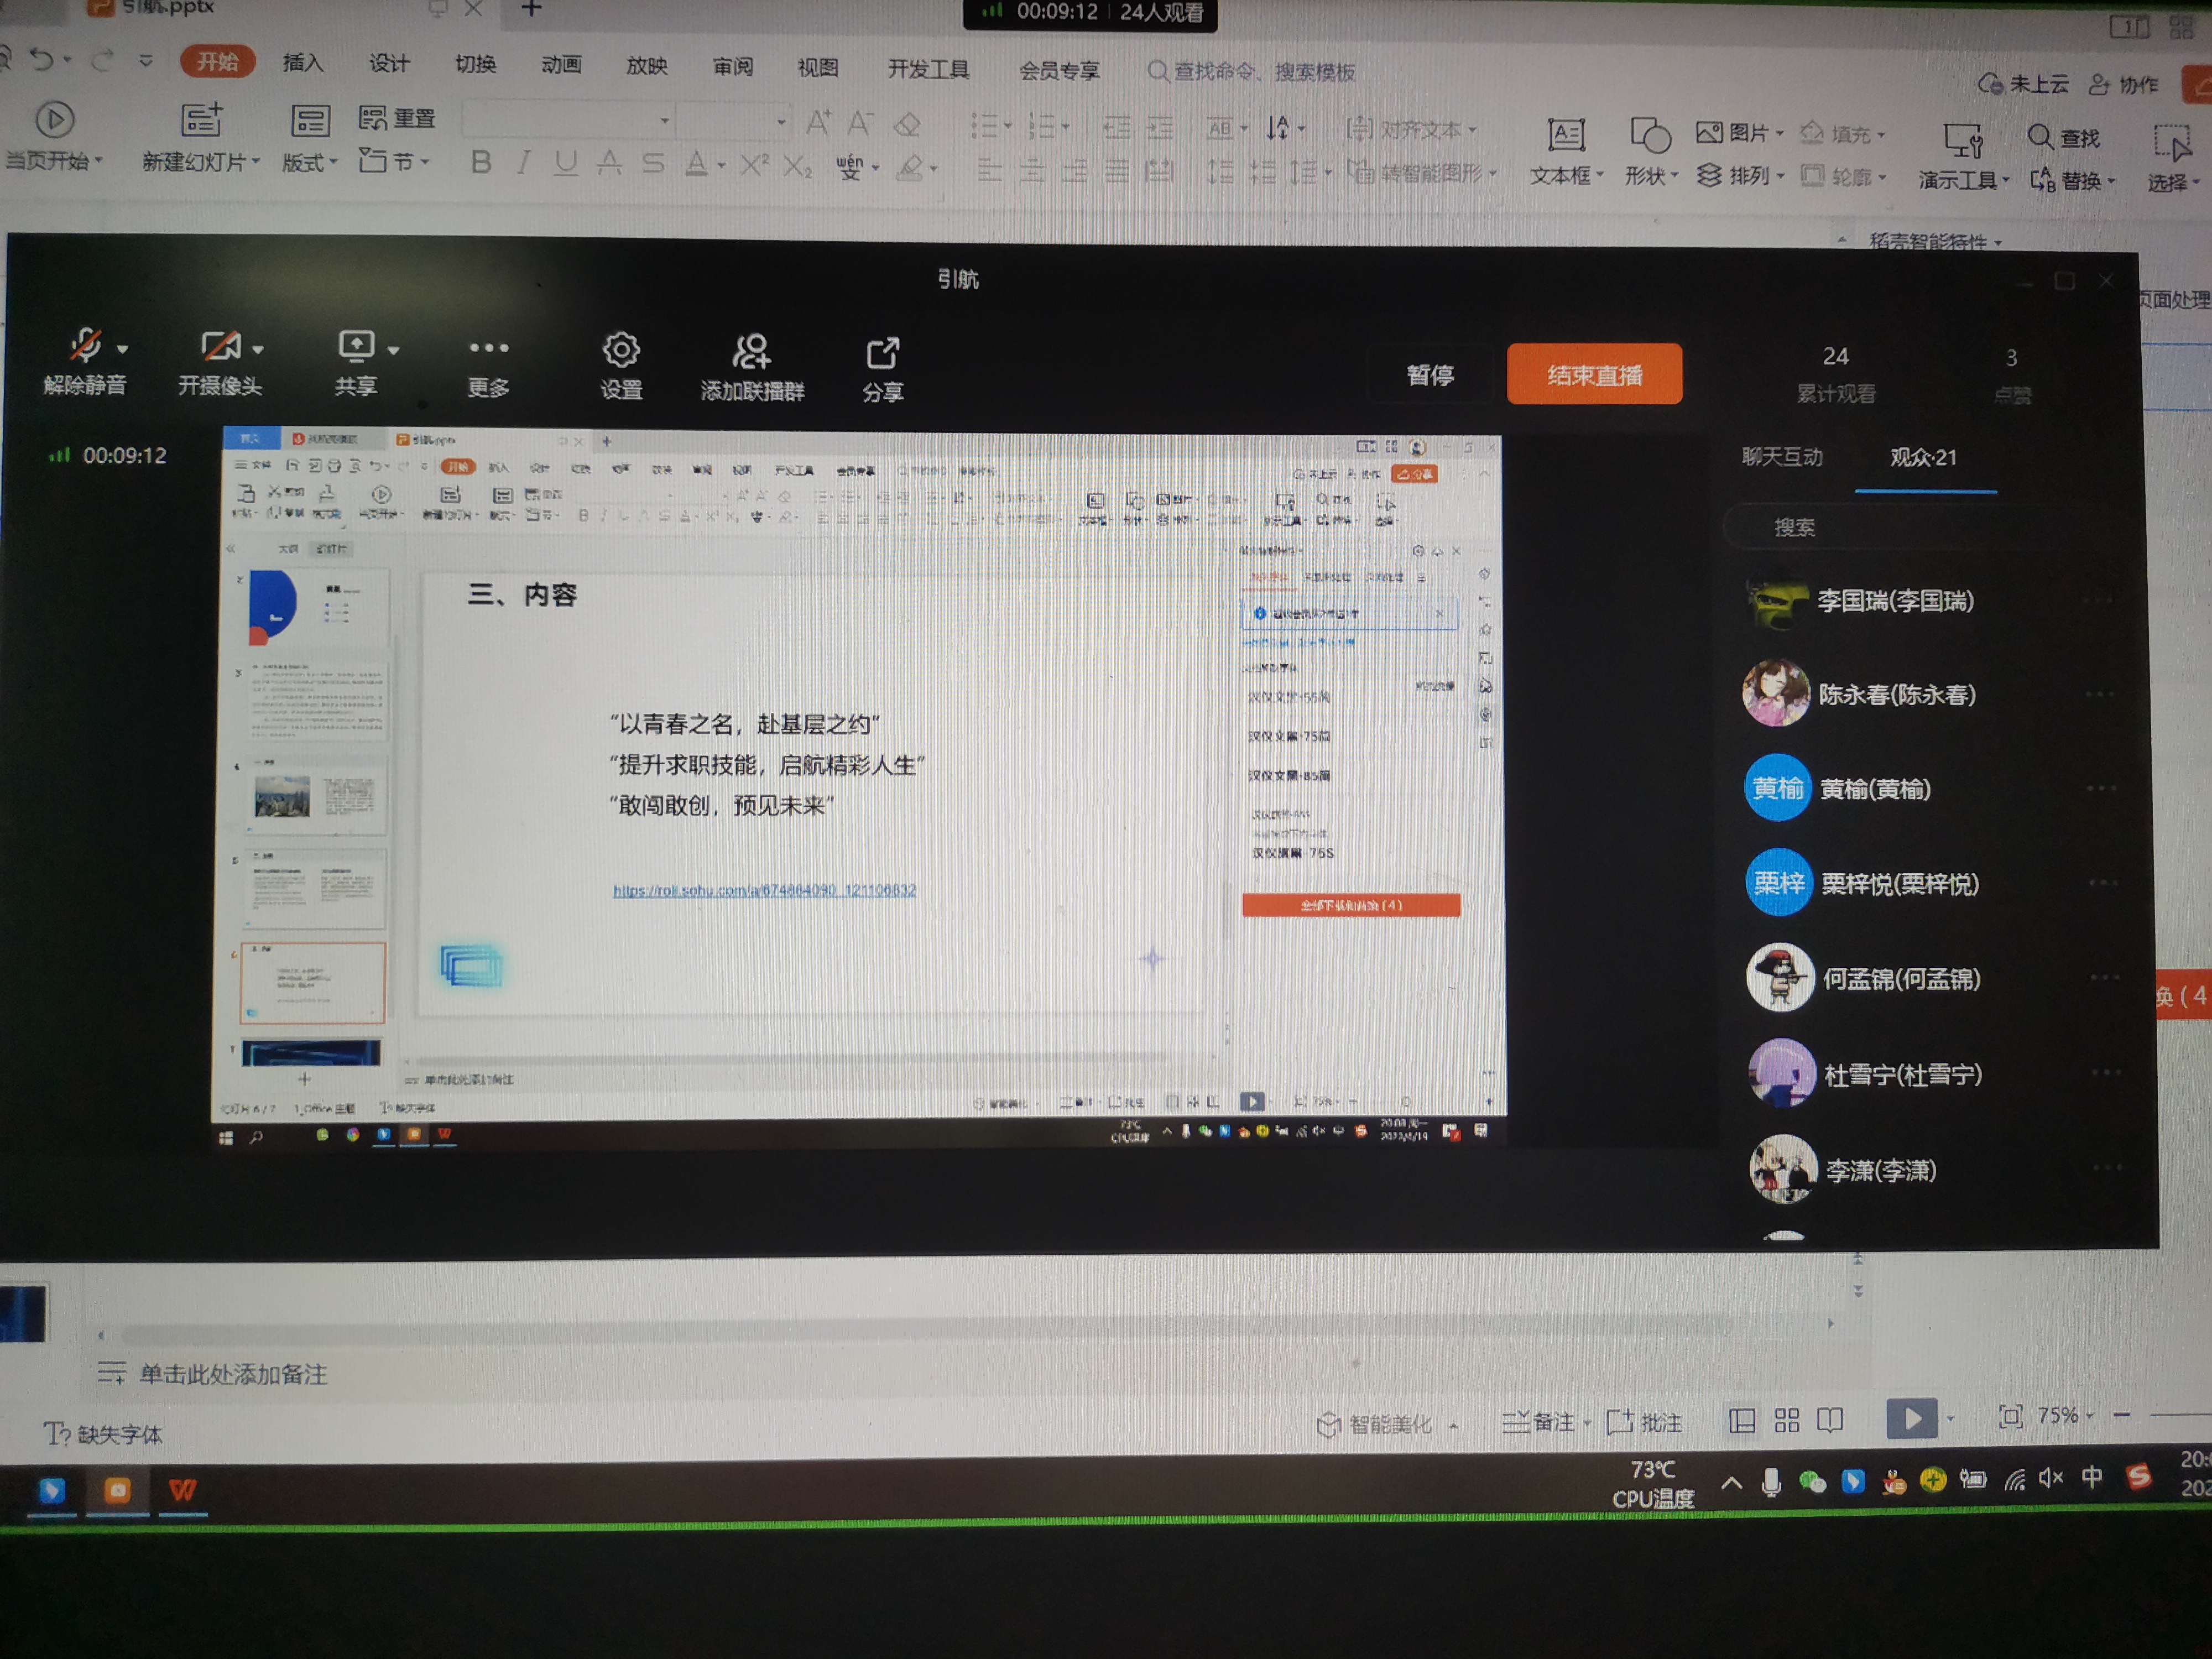This screenshot has height=1659, width=2212.
Task: Click the pause broadcast button
Action: pyautogui.click(x=1430, y=375)
